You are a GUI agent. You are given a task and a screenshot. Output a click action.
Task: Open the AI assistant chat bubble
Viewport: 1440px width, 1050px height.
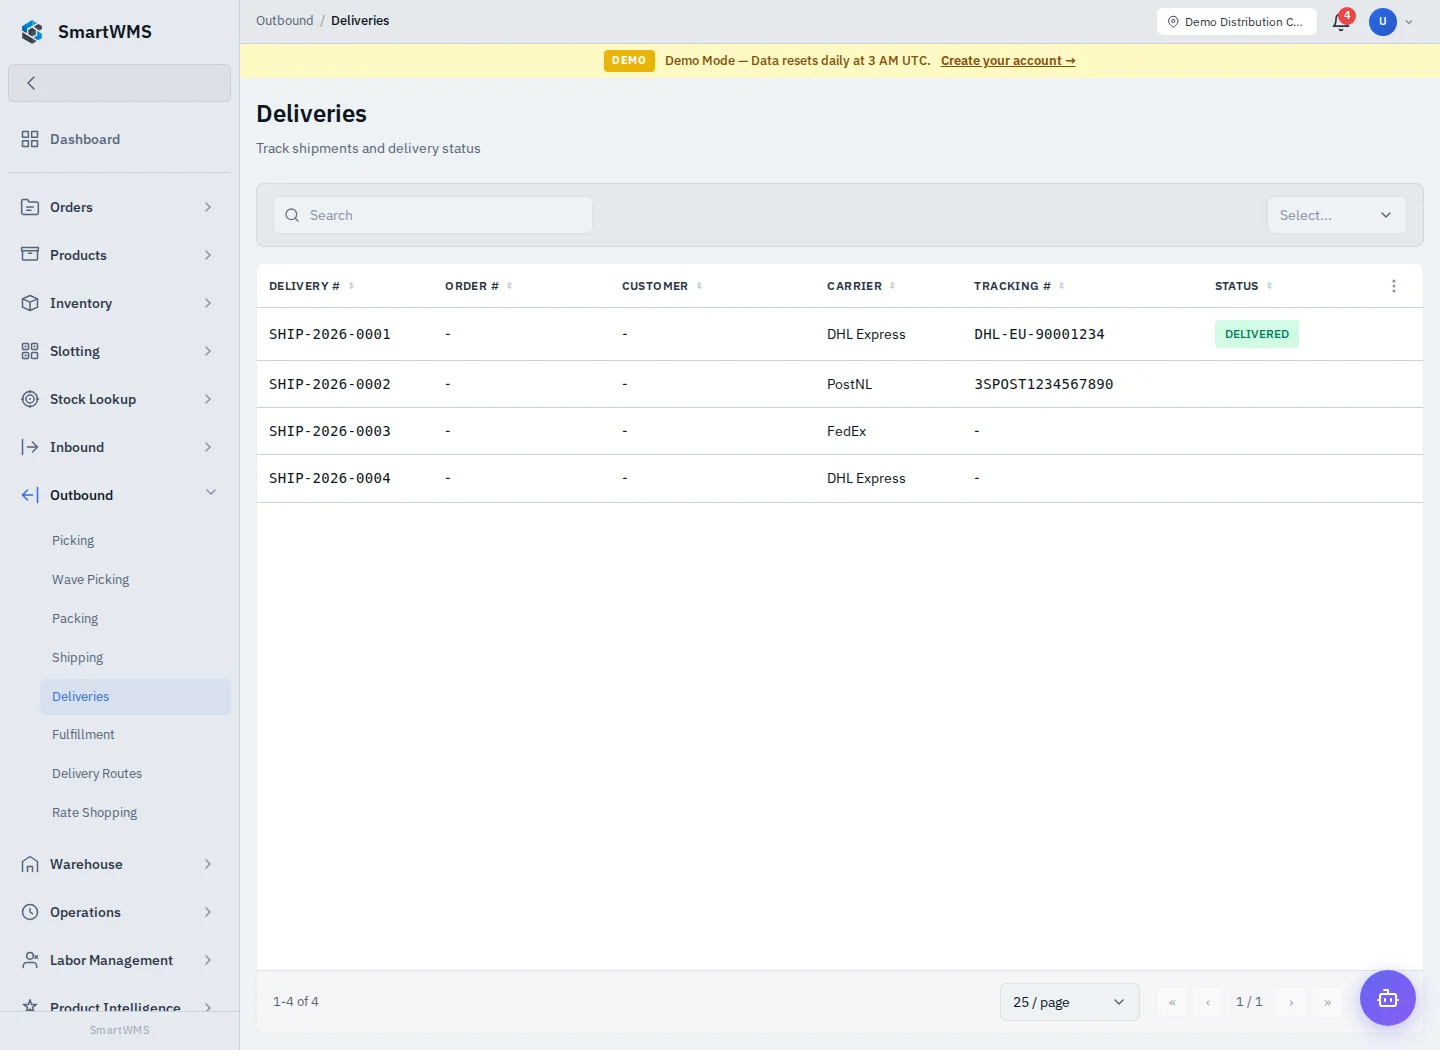click(1388, 998)
